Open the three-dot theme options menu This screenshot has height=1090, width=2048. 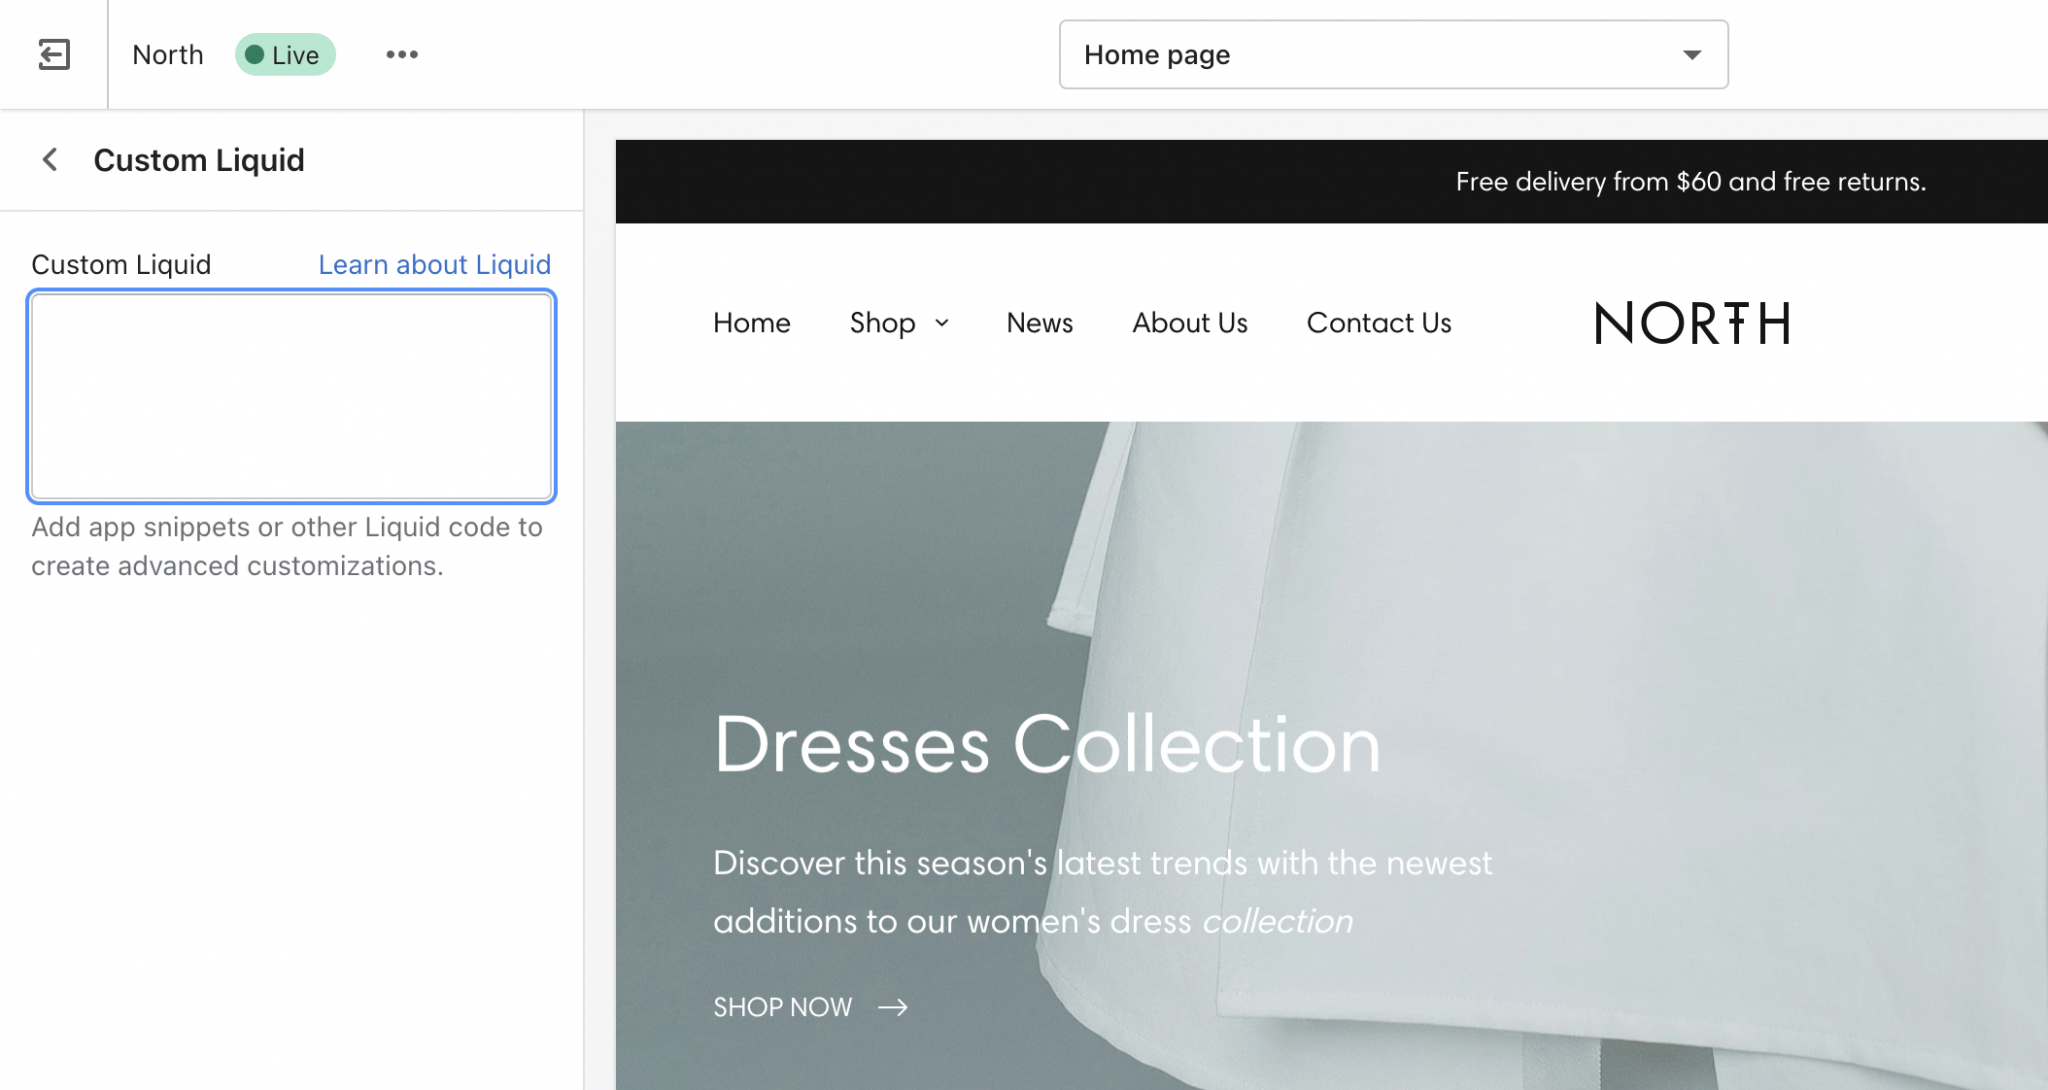point(402,54)
